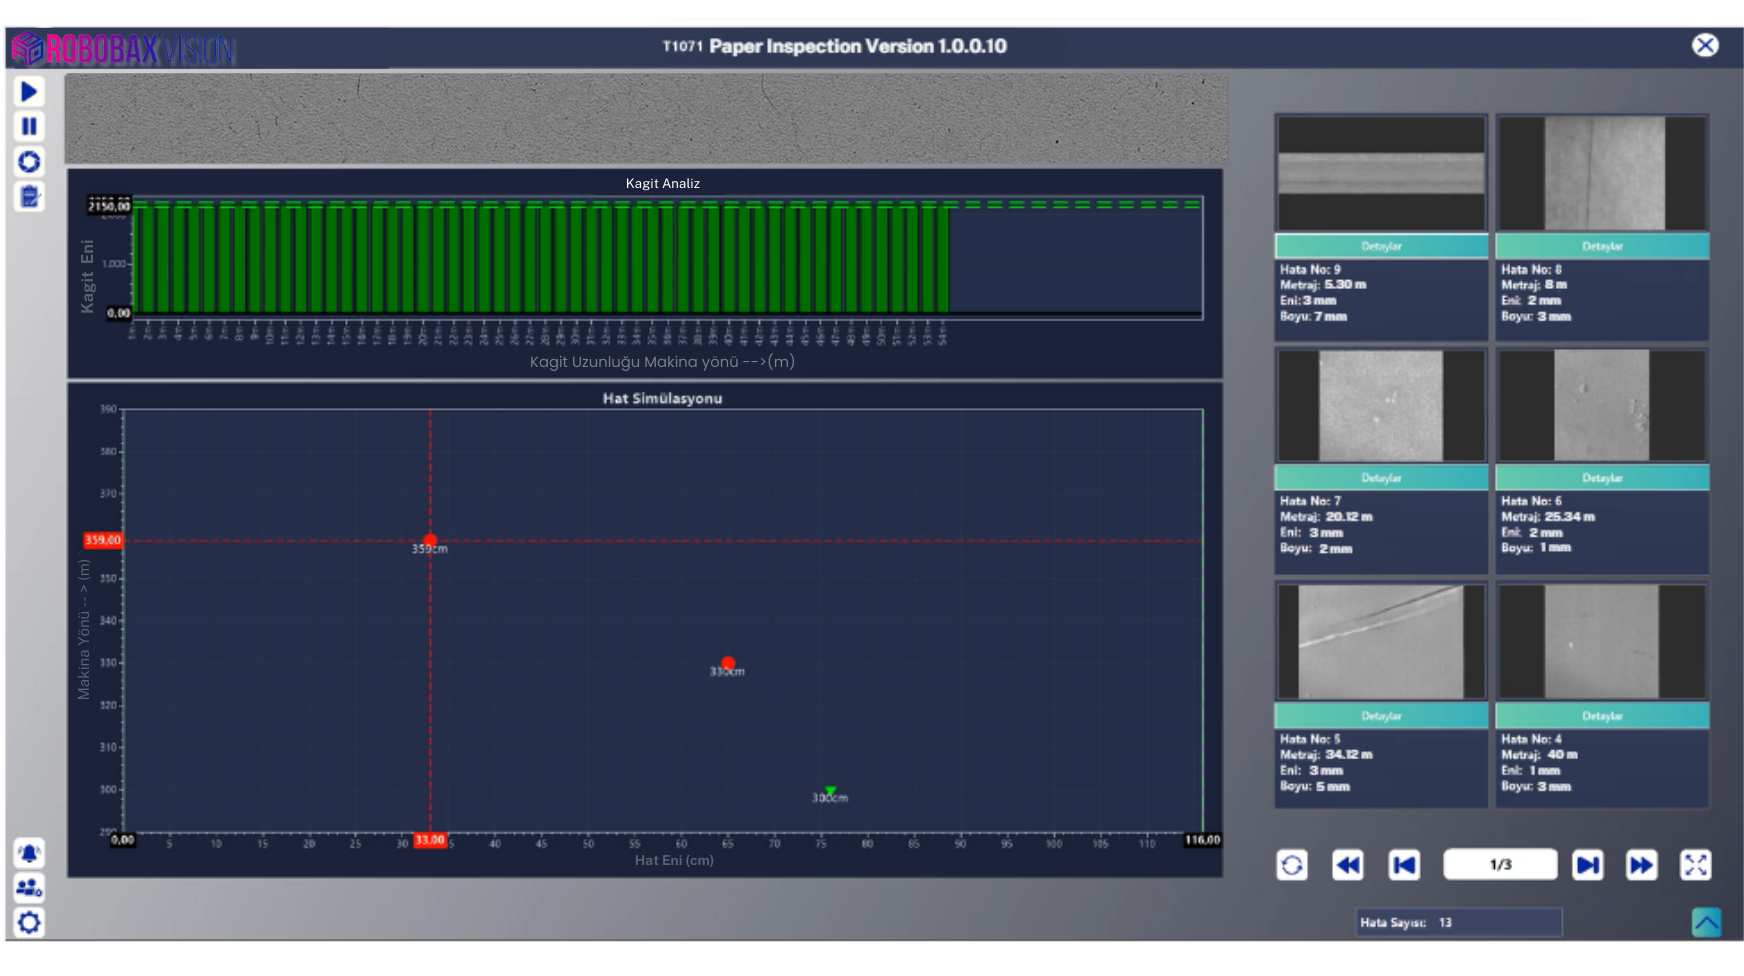Open the report clipboard icon
Screen dimensions: 1744x976
[x=29, y=197]
